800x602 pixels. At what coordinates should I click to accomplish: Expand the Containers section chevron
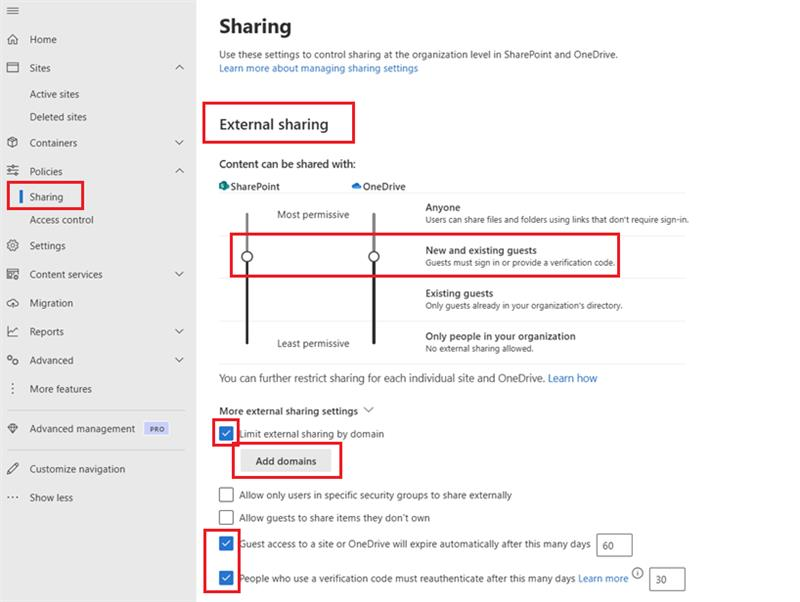click(x=180, y=142)
